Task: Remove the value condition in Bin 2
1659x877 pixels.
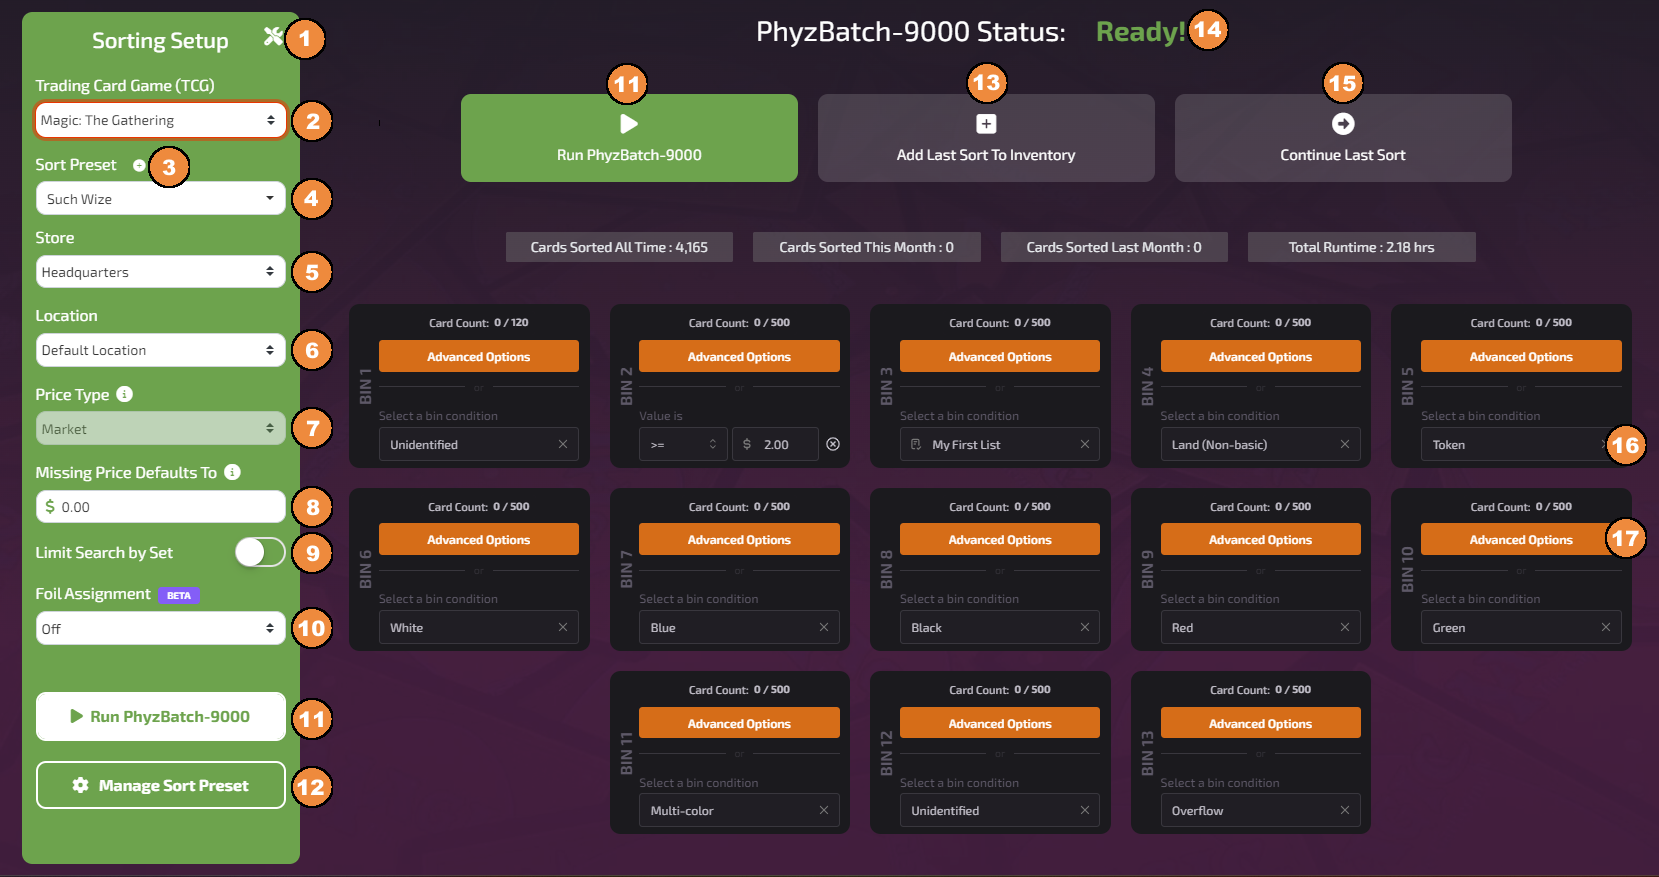Action: pyautogui.click(x=833, y=444)
